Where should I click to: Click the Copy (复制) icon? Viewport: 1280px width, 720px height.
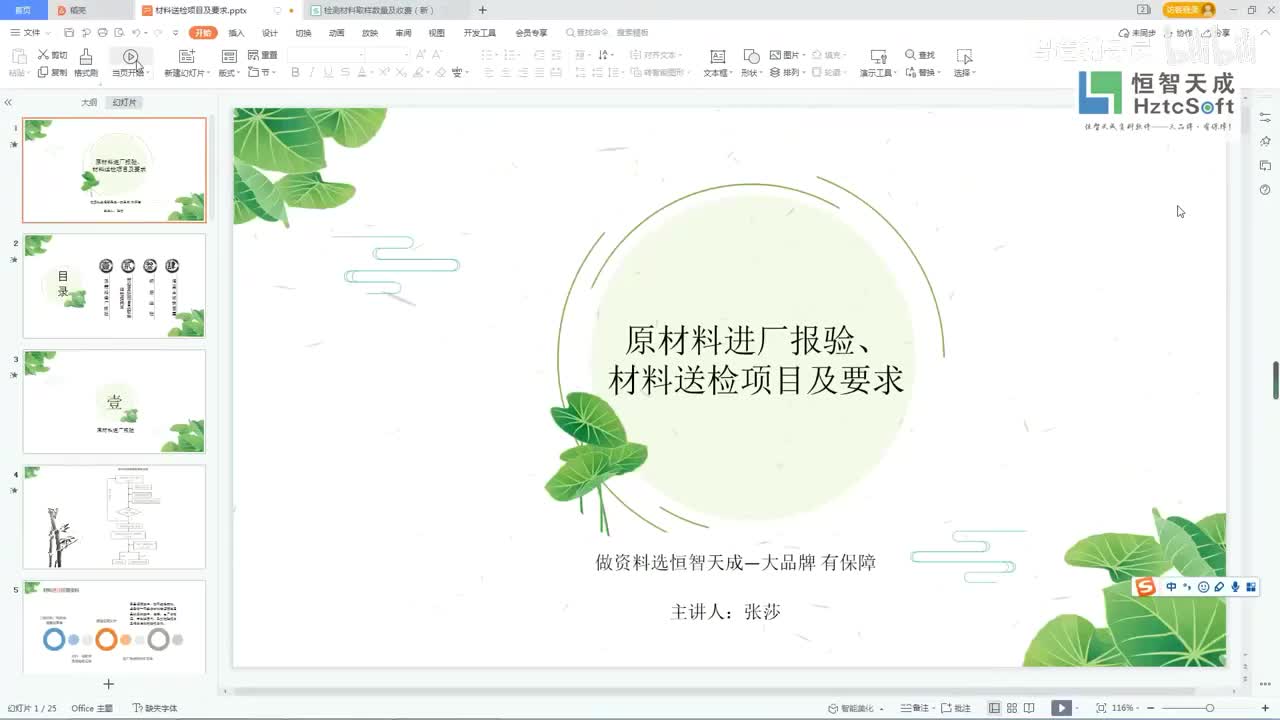pos(43,73)
